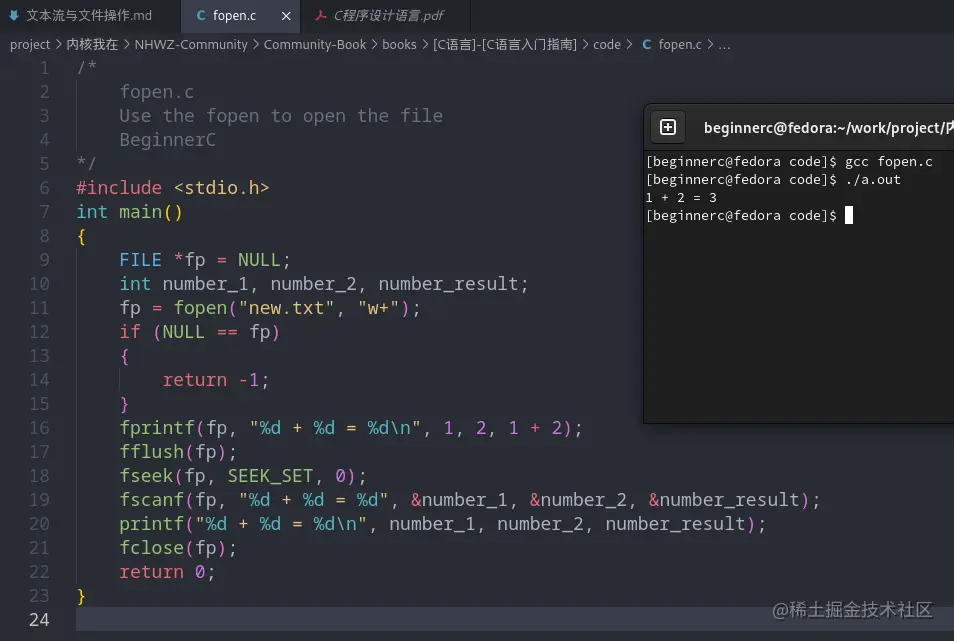Click &number_result in the fscanf line

[723, 500]
